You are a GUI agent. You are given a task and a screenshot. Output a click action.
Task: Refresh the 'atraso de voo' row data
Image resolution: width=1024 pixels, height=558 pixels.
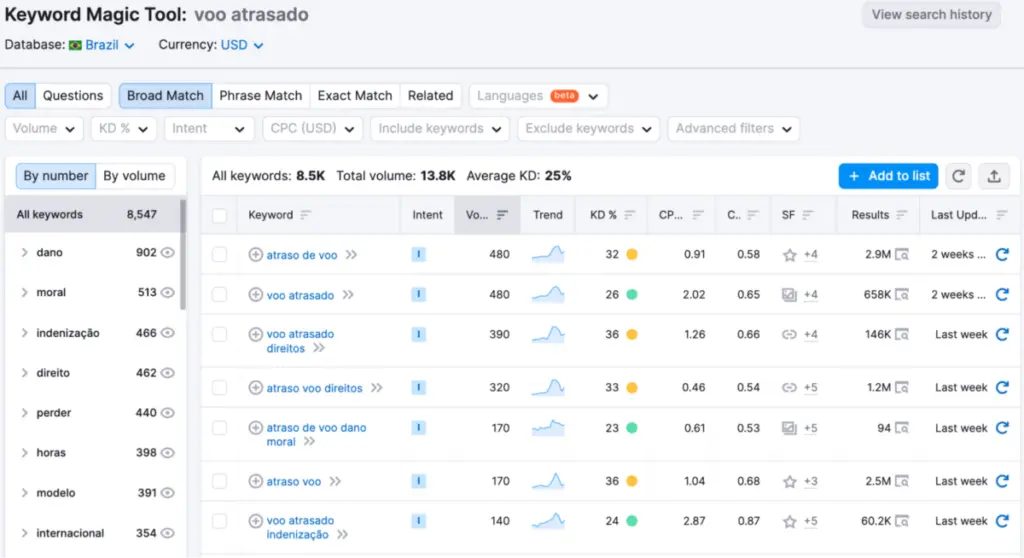click(1002, 255)
